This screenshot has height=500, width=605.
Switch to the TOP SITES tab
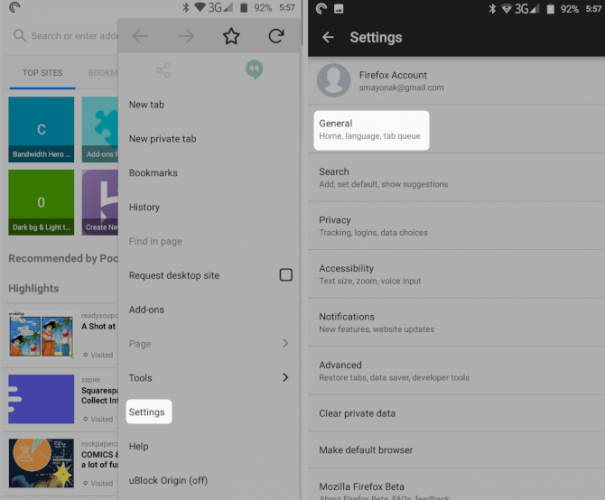point(42,73)
